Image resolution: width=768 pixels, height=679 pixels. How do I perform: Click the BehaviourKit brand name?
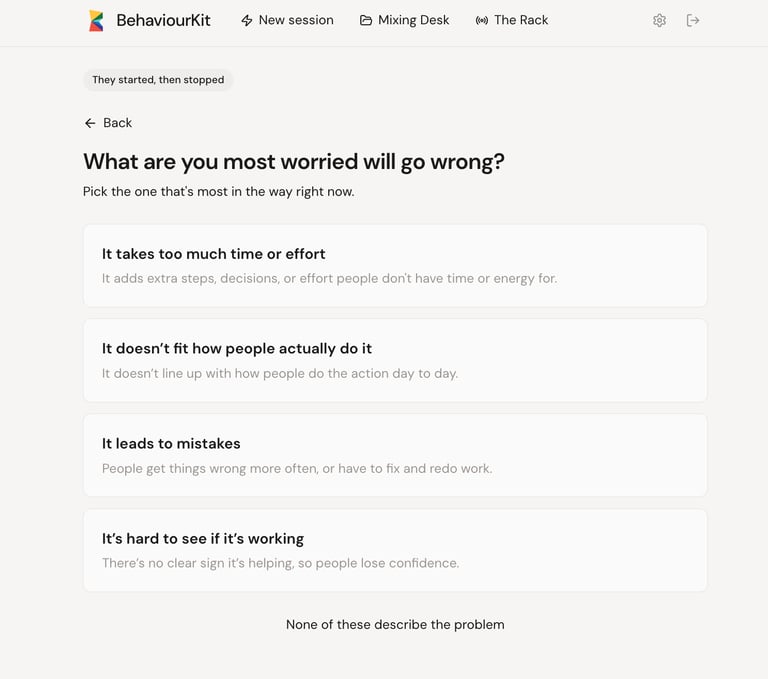point(163,20)
